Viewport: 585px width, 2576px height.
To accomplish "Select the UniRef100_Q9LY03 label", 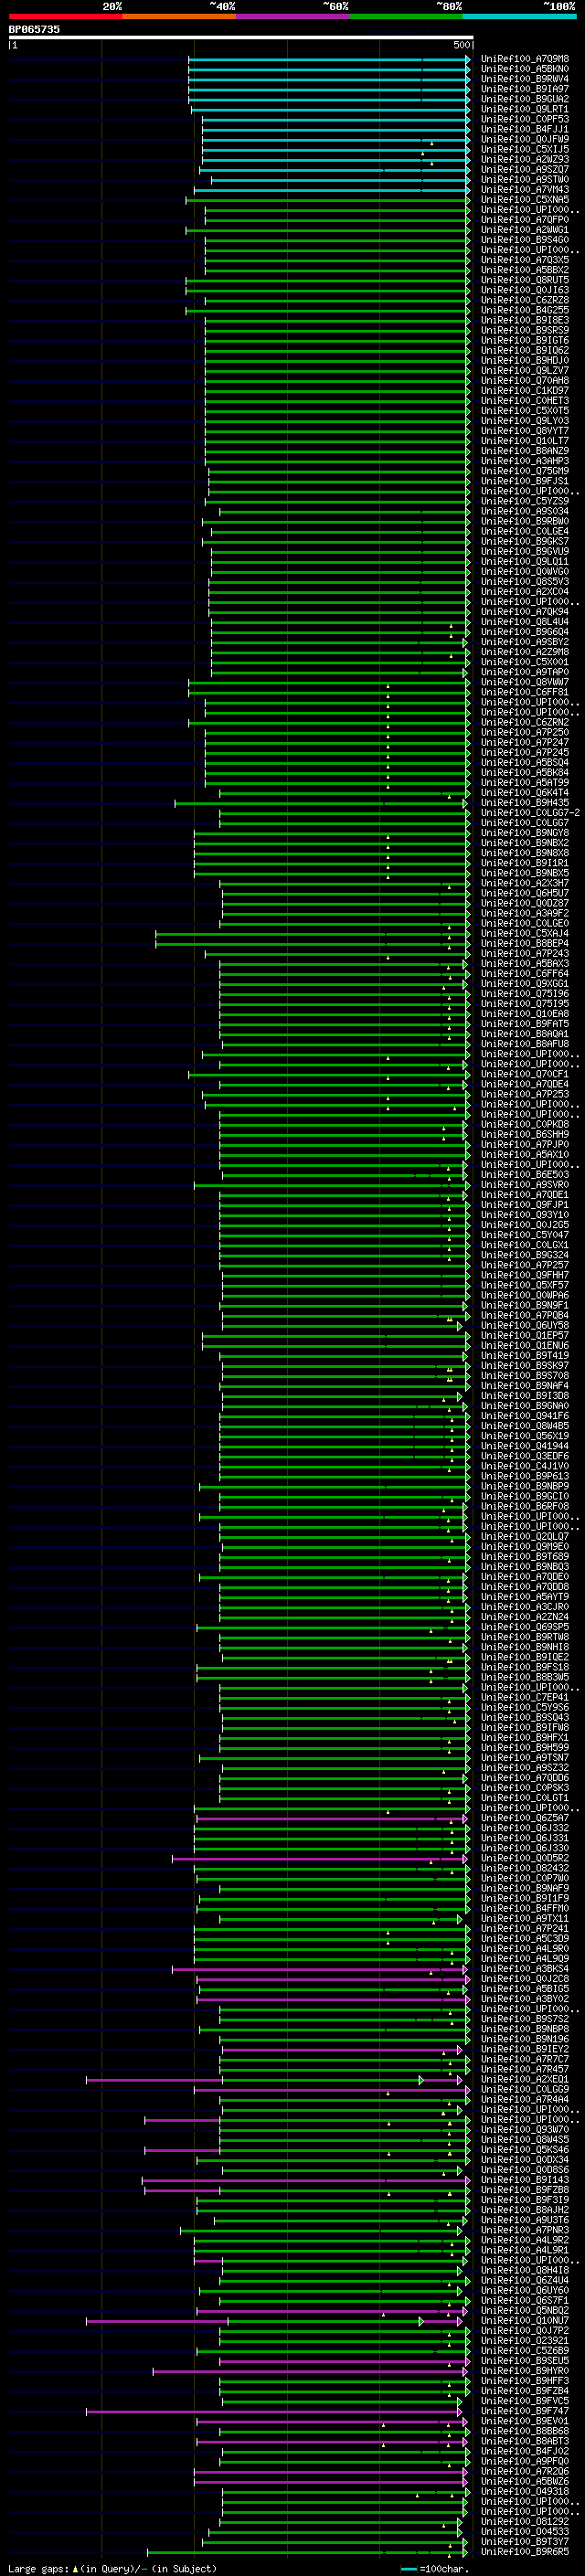I will 525,420.
